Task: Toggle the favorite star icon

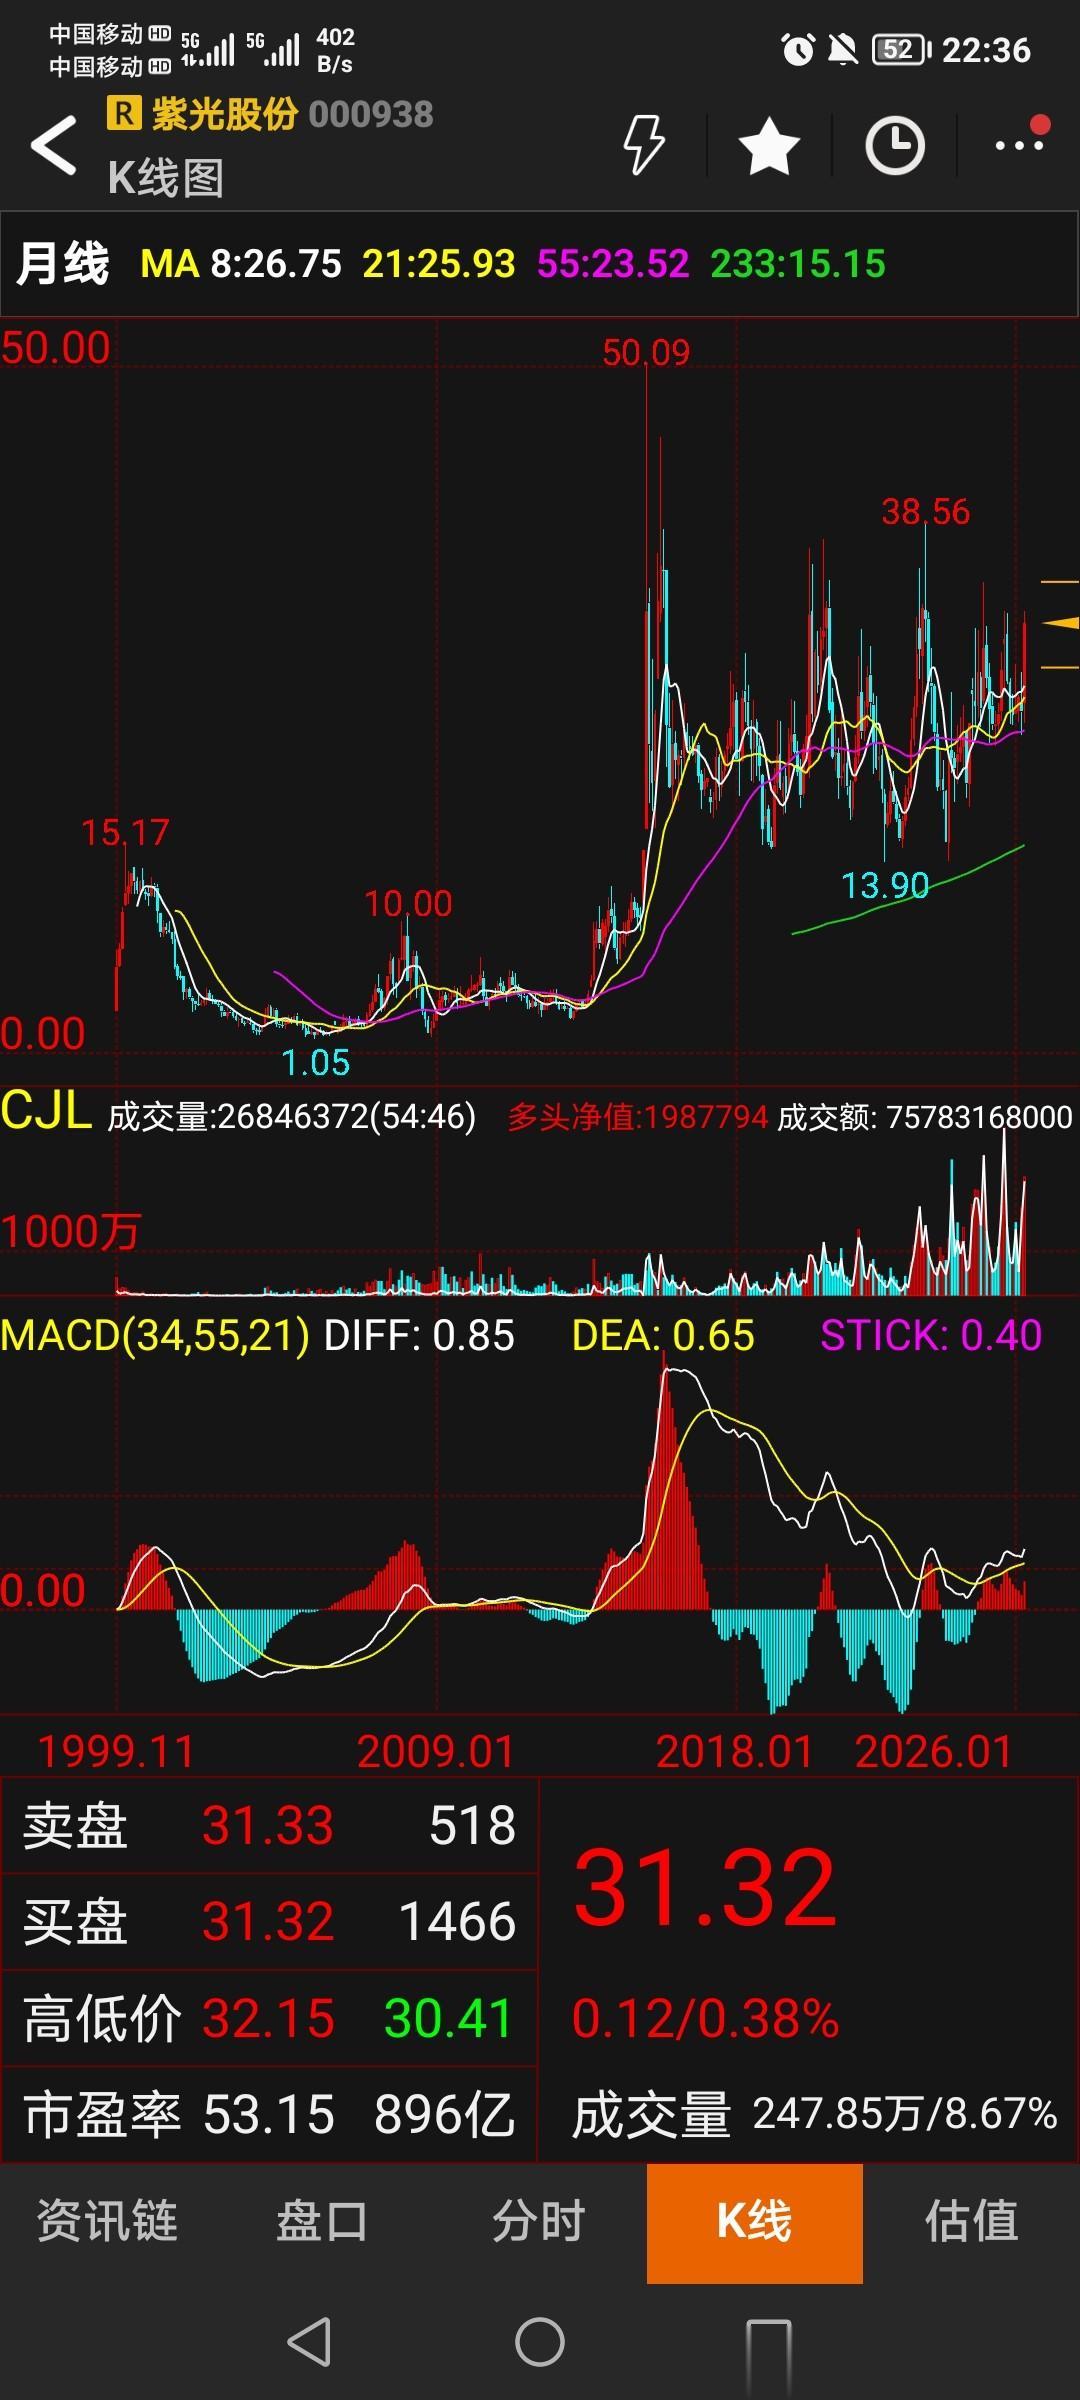Action: point(769,145)
